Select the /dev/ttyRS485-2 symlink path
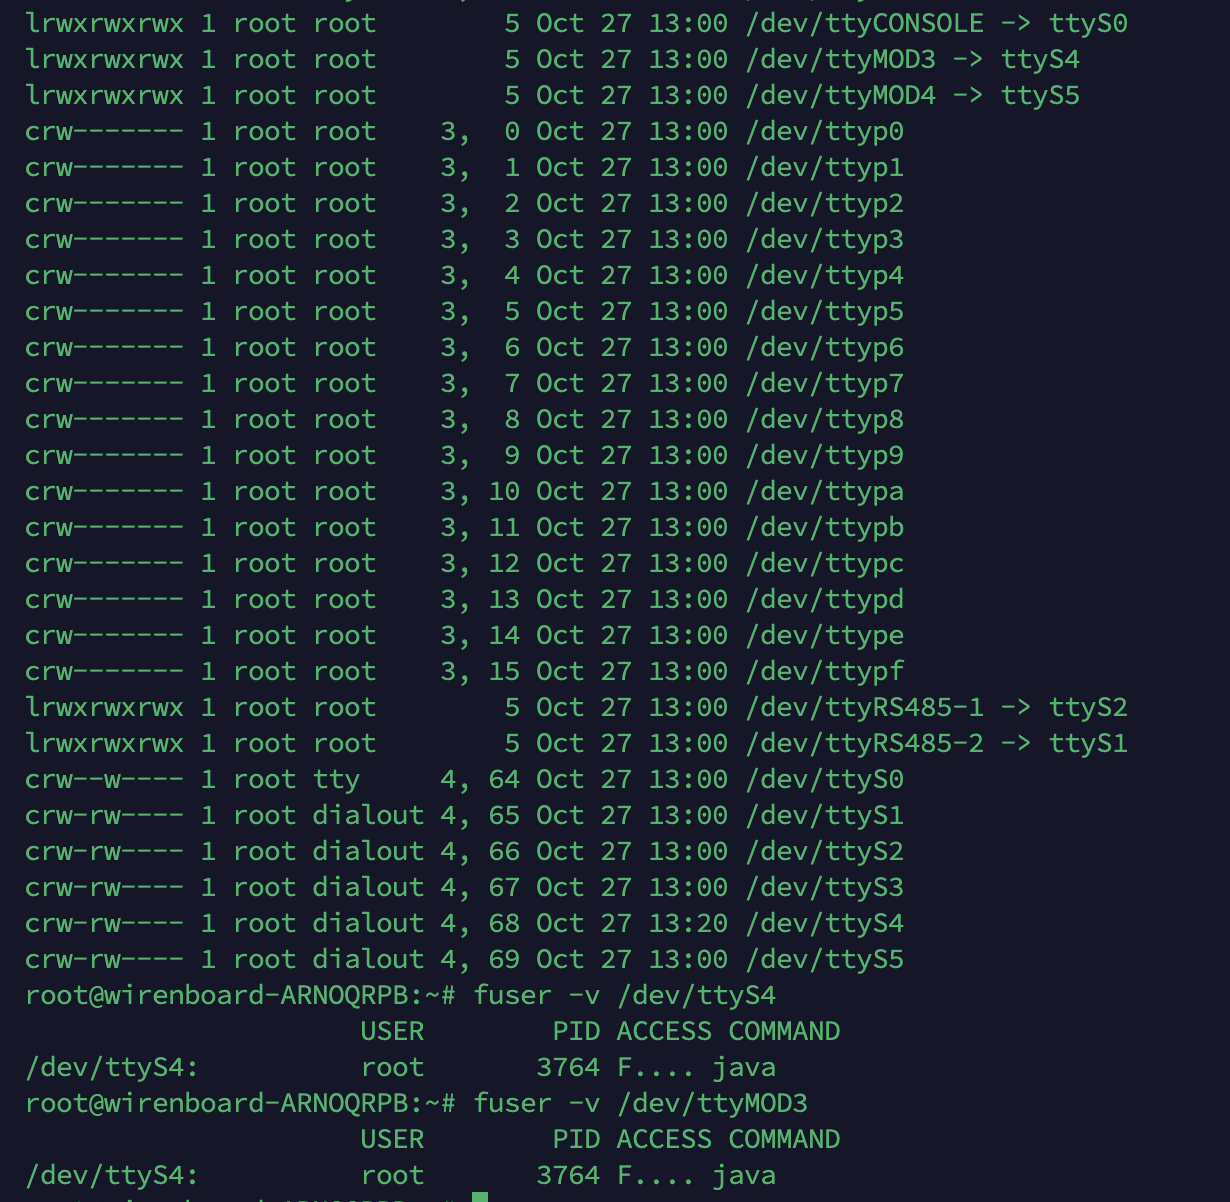The height and width of the screenshot is (1202, 1230). 864,743
